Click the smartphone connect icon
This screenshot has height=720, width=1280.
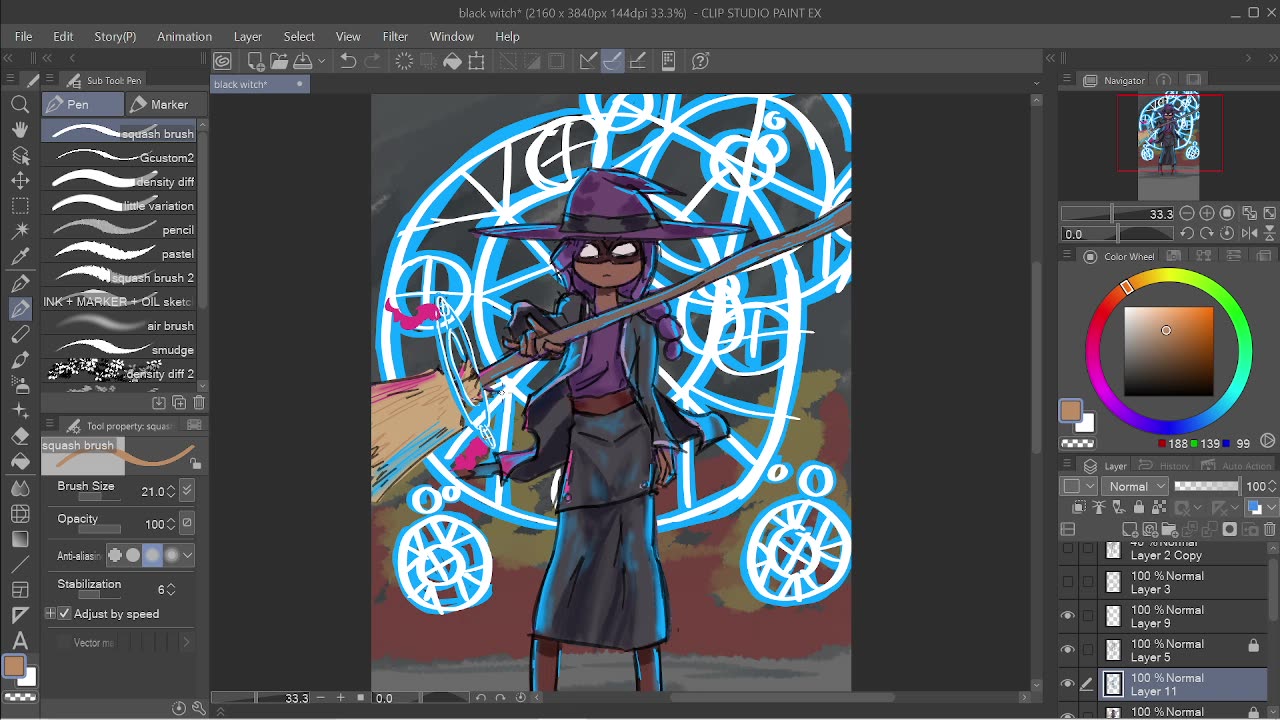[x=668, y=61]
